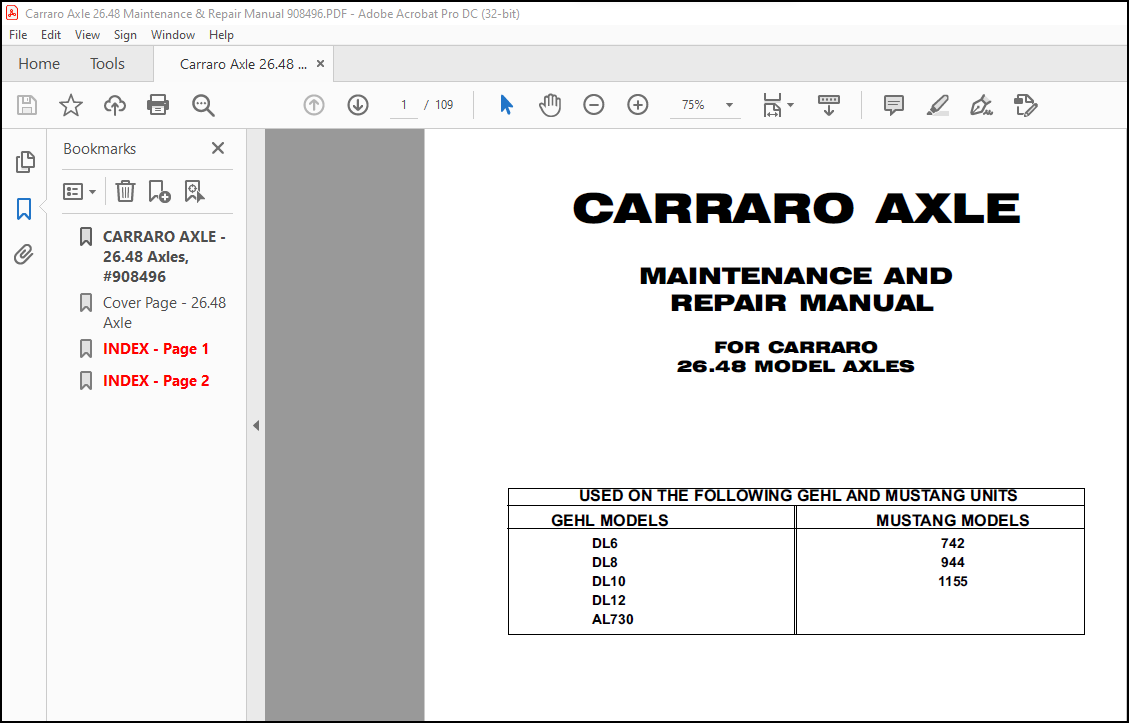Select the Carraro Axle 26.48 document tab
1129x723 pixels.
[x=243, y=64]
